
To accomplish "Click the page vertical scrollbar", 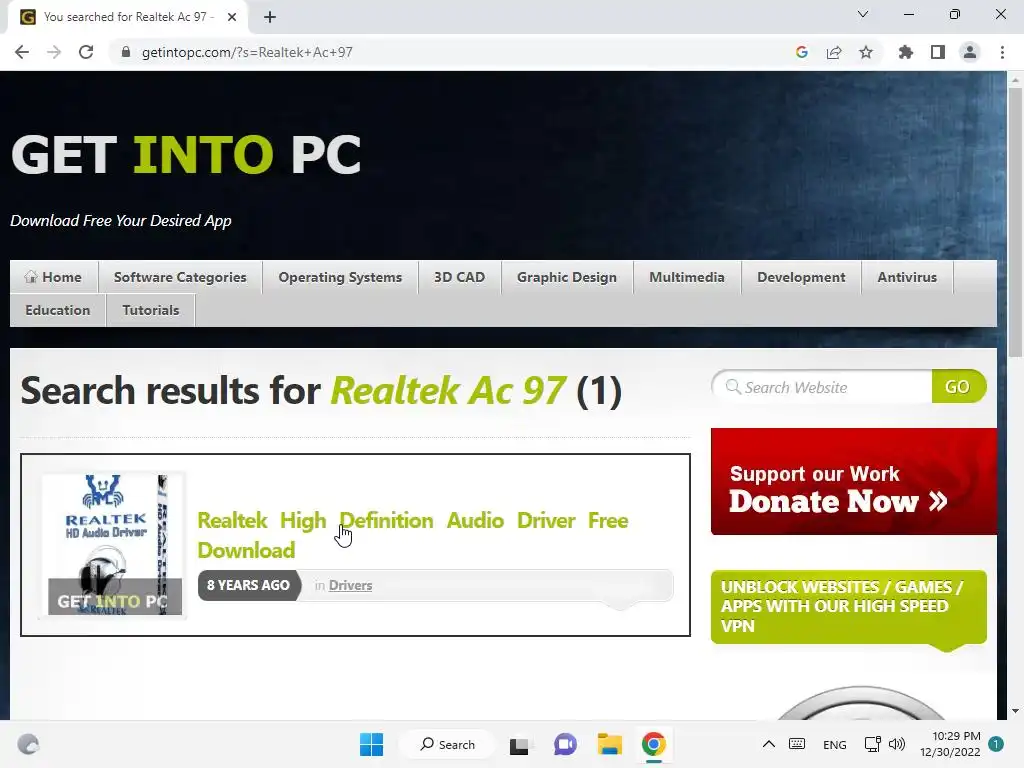I will [1015, 222].
